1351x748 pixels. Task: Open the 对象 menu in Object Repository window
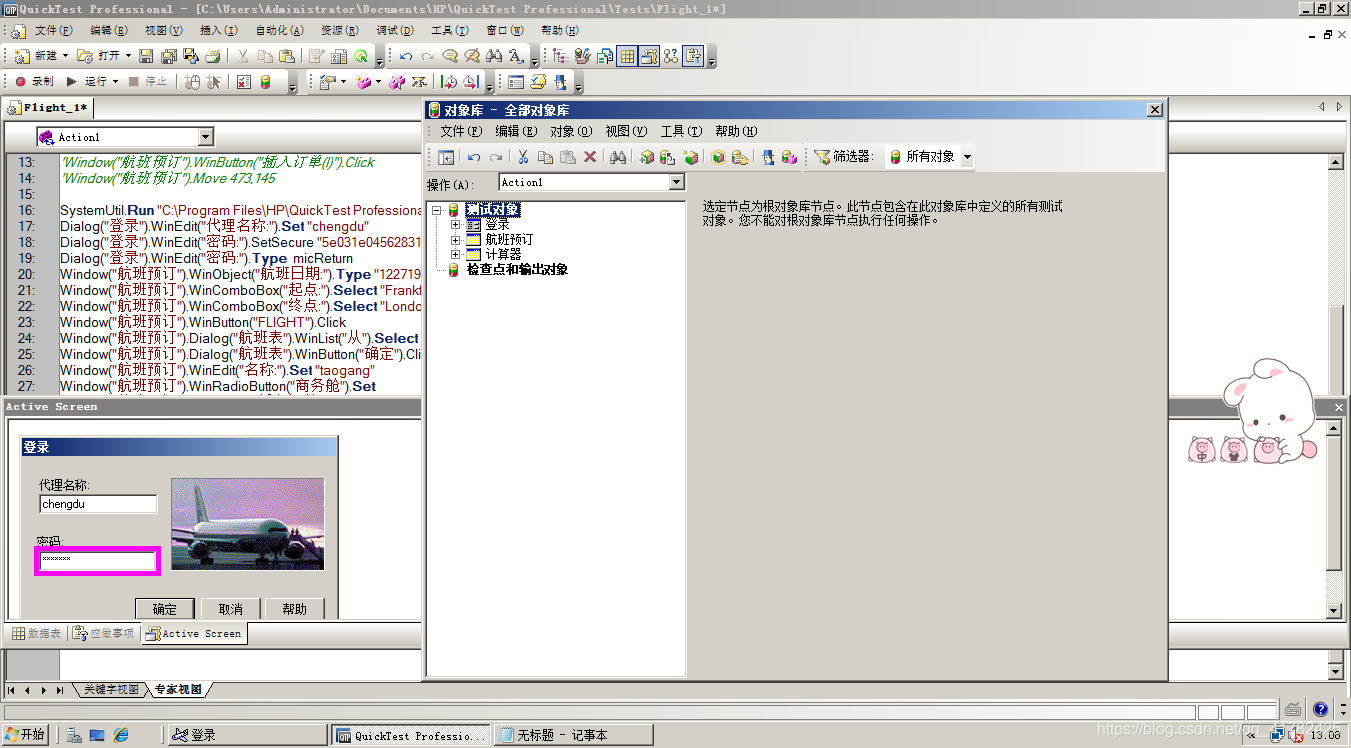571,131
